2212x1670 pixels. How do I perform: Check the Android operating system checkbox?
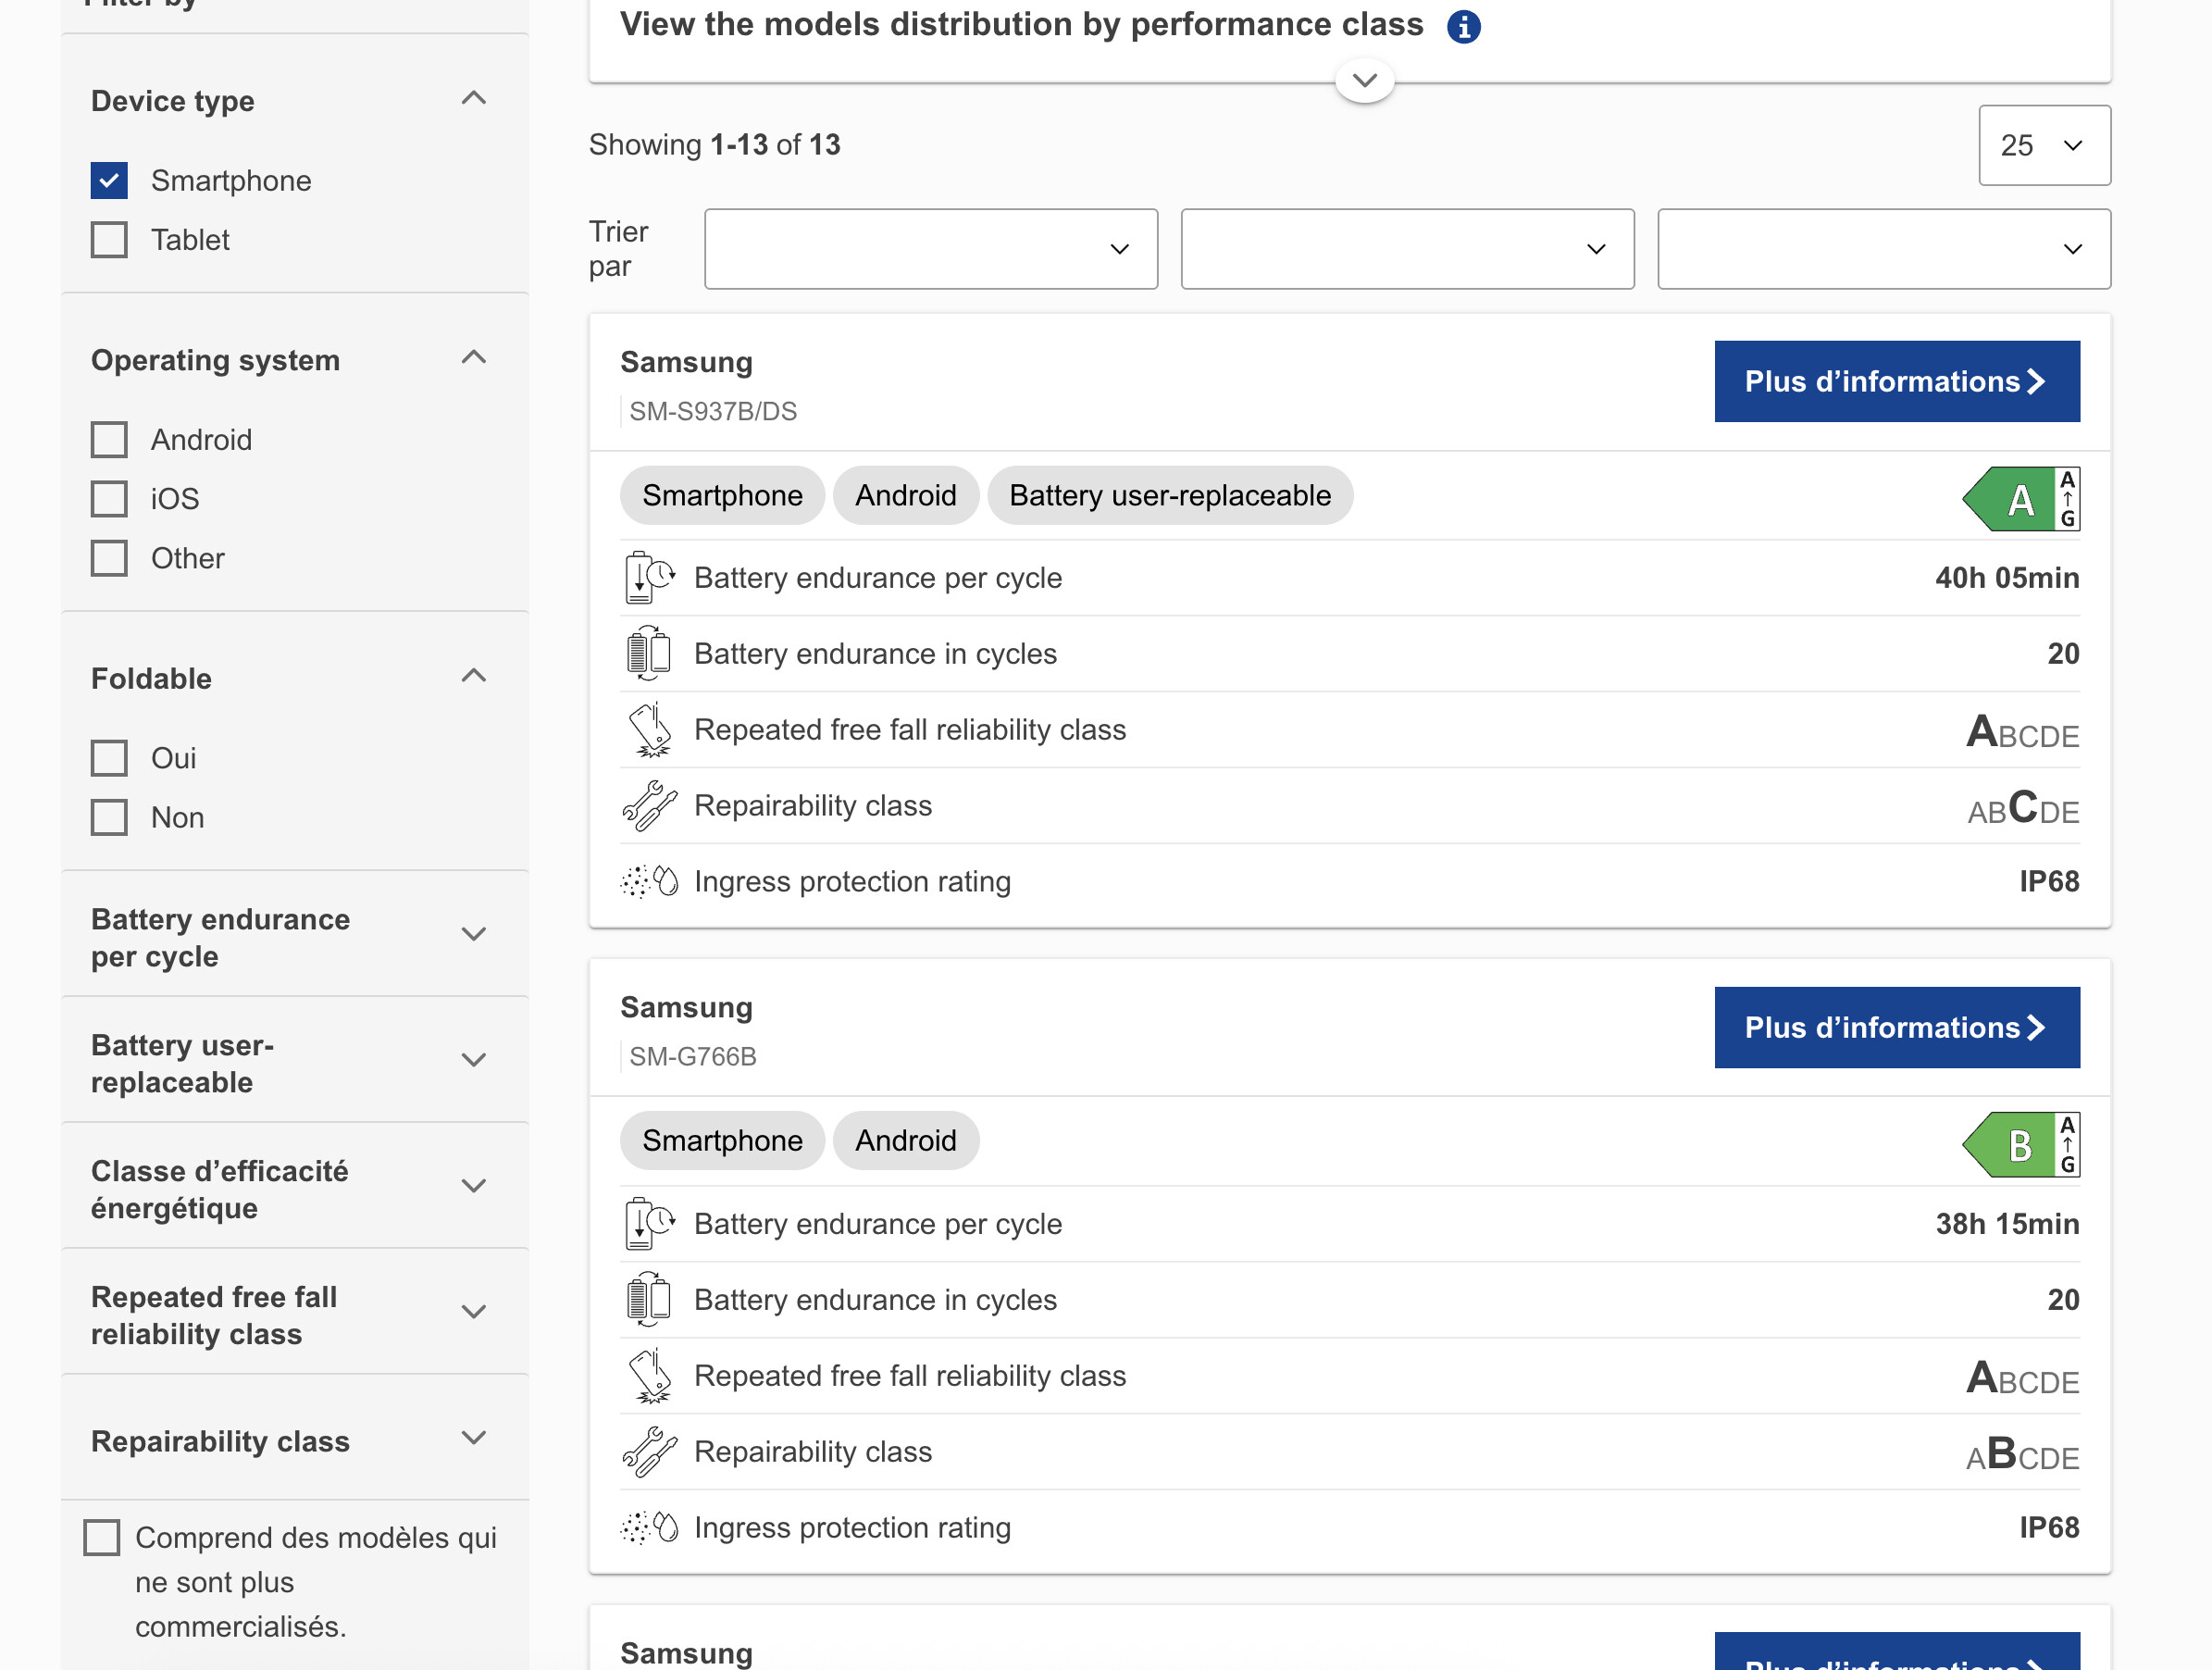tap(109, 440)
